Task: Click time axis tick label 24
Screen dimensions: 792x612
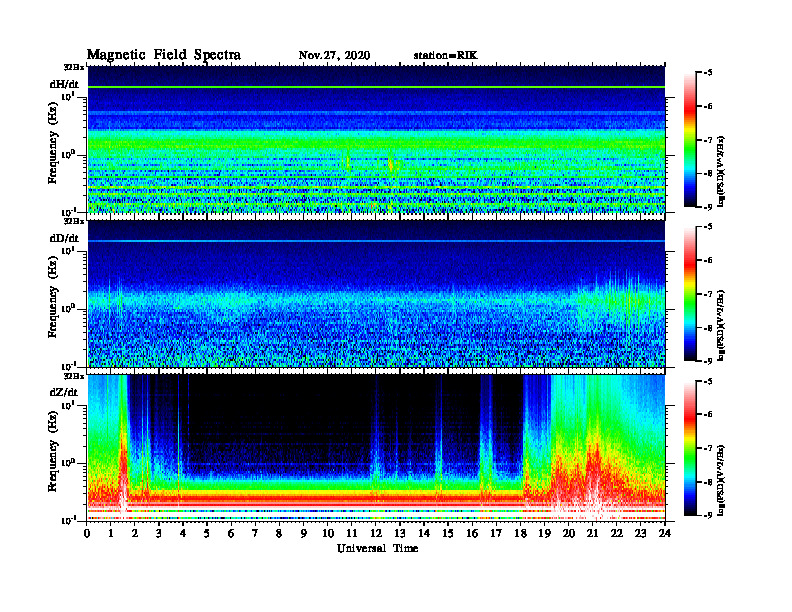Action: tap(665, 534)
